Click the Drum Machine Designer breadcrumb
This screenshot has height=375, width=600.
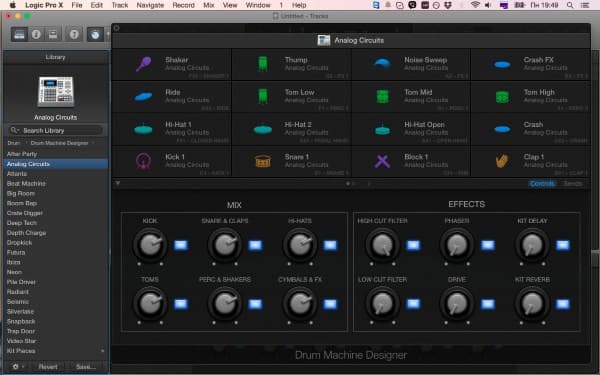point(59,143)
